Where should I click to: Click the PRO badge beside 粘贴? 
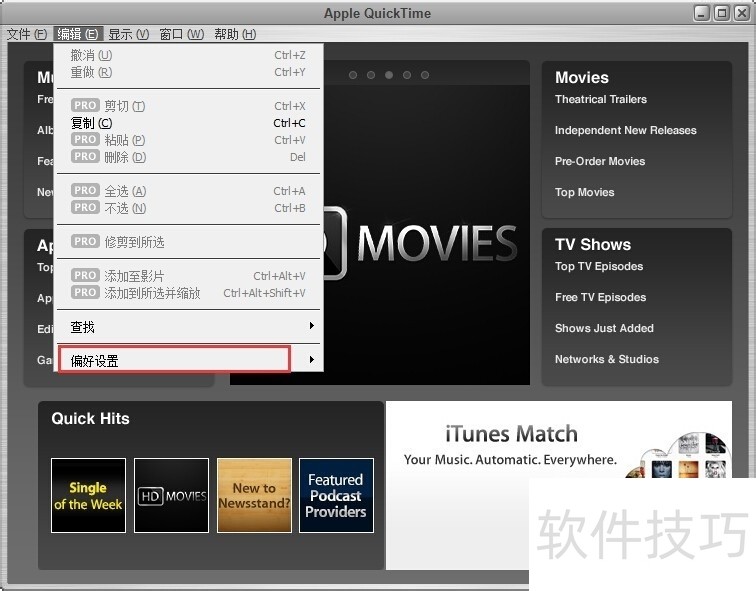click(85, 139)
